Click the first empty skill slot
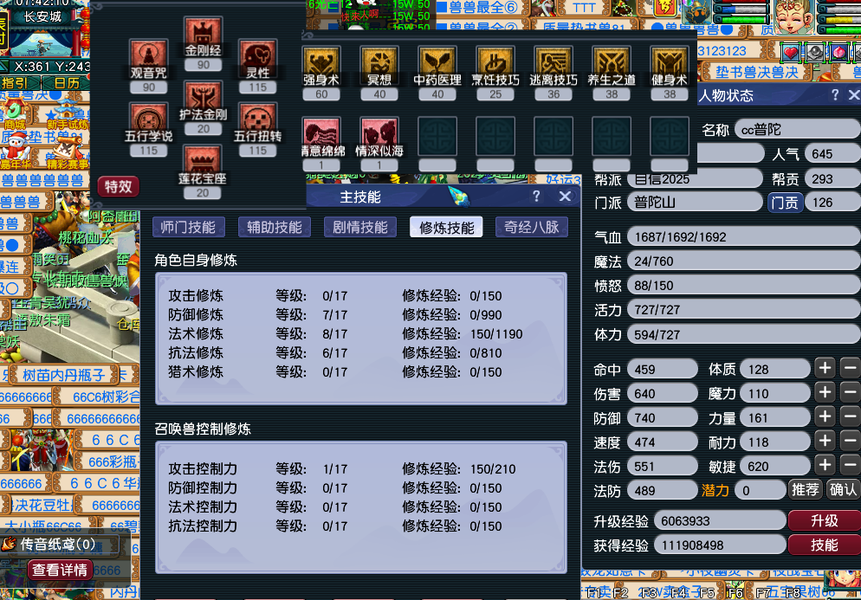Screen dimensions: 861x600 437,136
